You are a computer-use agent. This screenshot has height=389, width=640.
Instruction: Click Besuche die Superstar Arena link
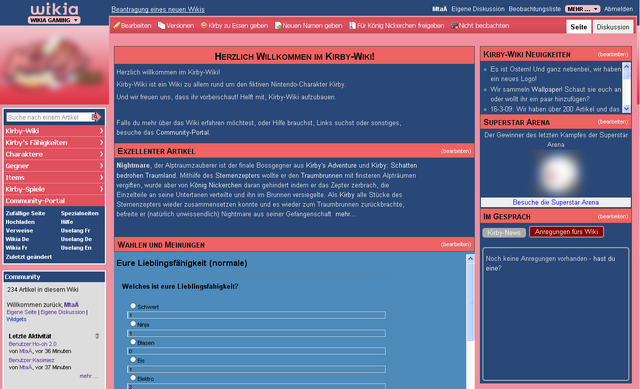click(556, 202)
